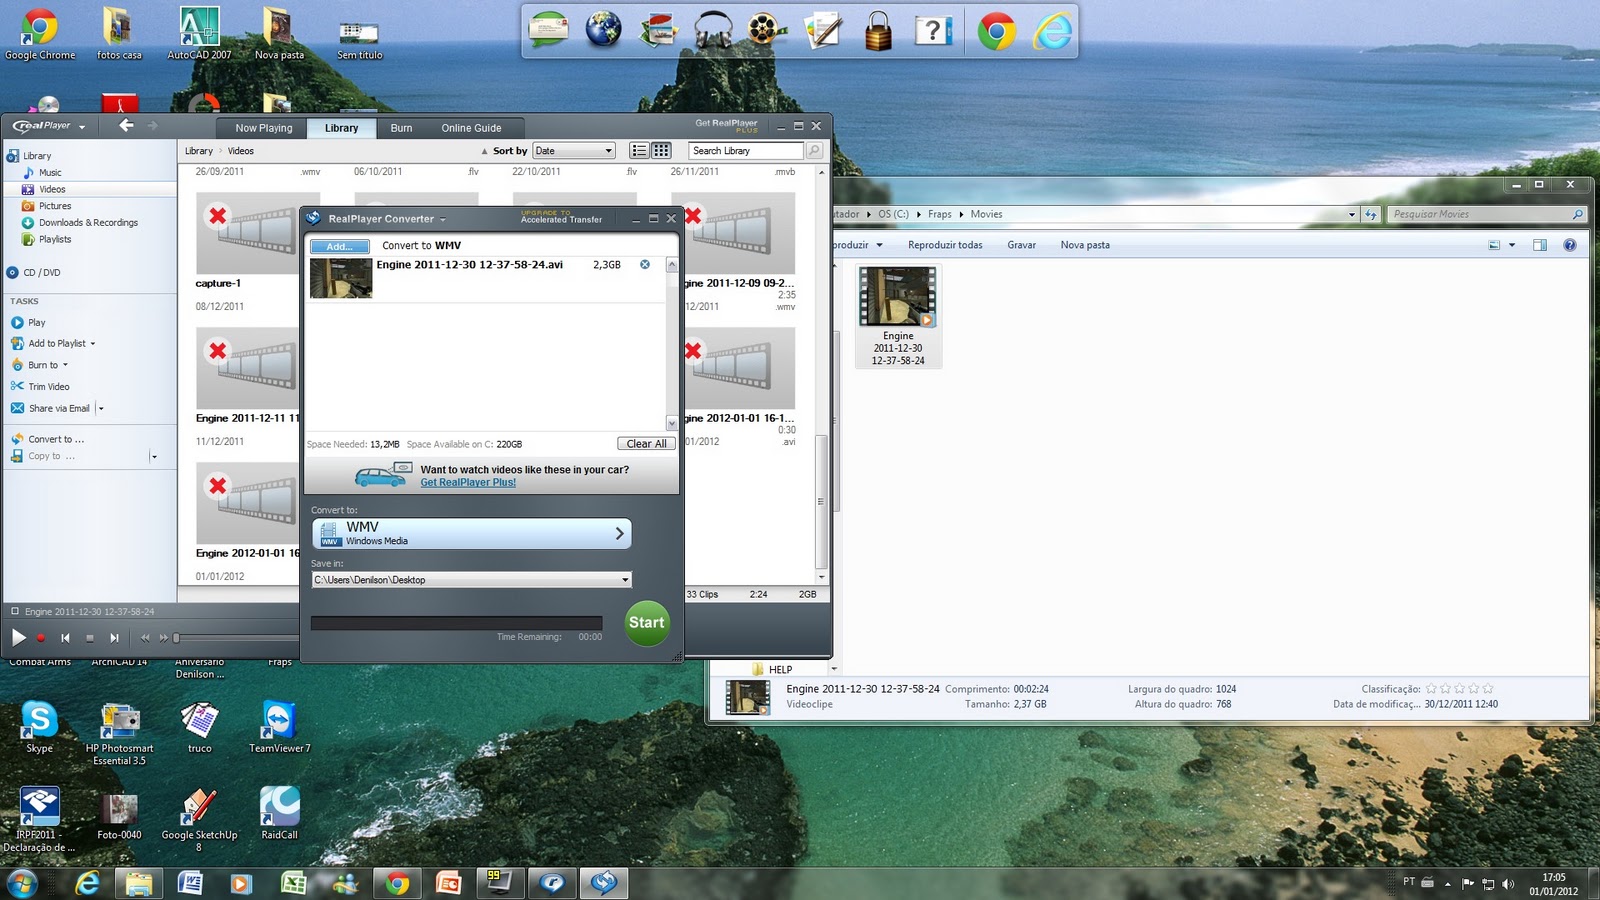The image size is (1600, 900).
Task: Open the RealPlayer logo menu
Action: coord(49,126)
